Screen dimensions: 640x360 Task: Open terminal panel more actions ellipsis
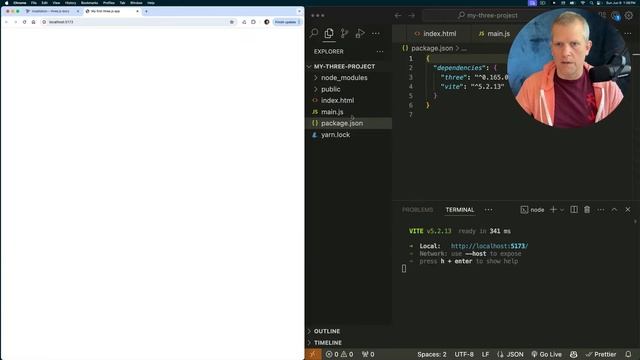[x=601, y=210]
